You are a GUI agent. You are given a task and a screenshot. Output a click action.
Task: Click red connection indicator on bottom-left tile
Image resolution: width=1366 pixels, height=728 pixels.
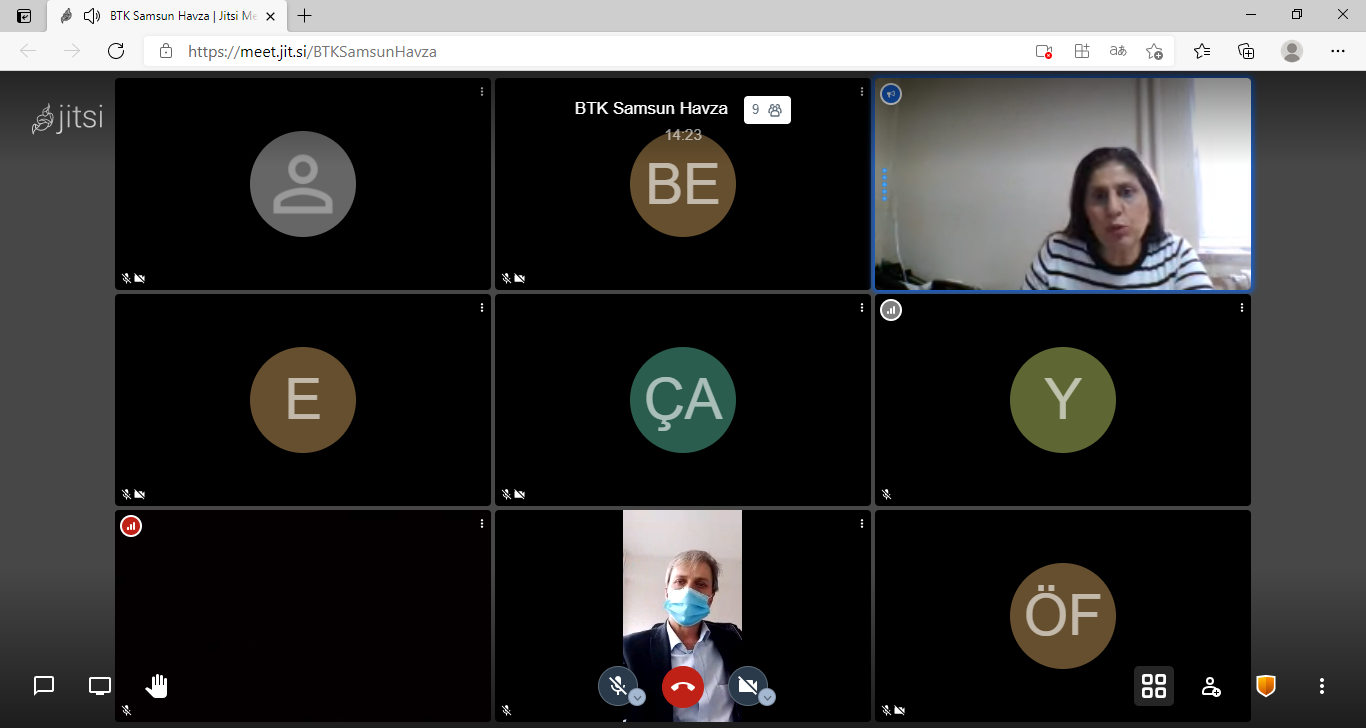click(x=131, y=526)
